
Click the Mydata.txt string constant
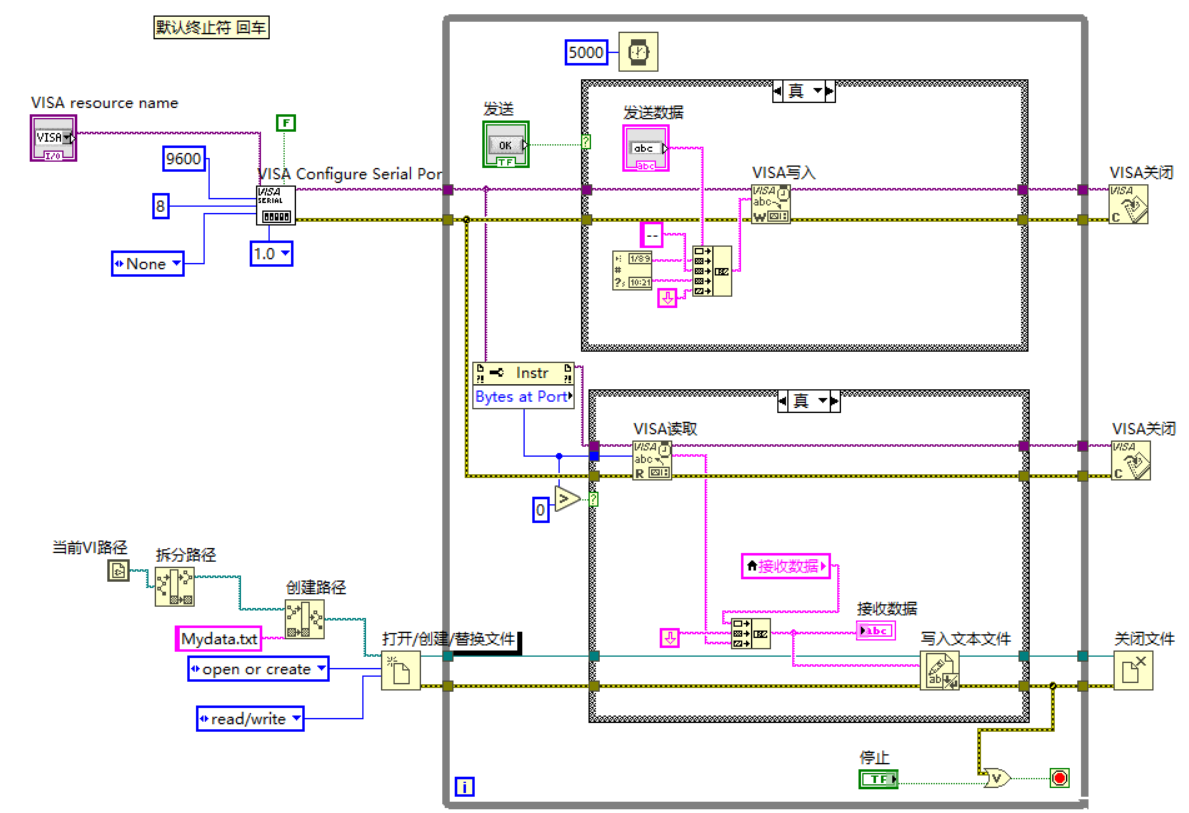218,639
